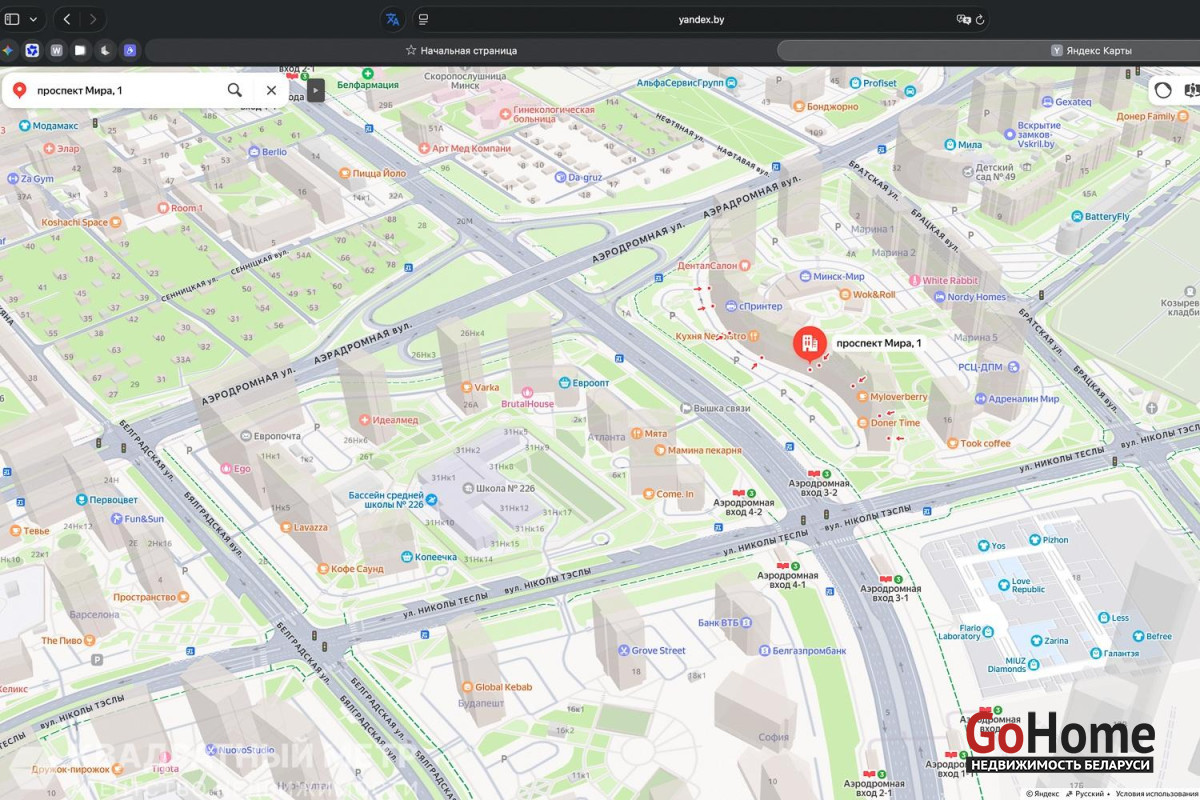Click the Global Kebab food marker
This screenshot has width=1200, height=800.
[x=466, y=687]
